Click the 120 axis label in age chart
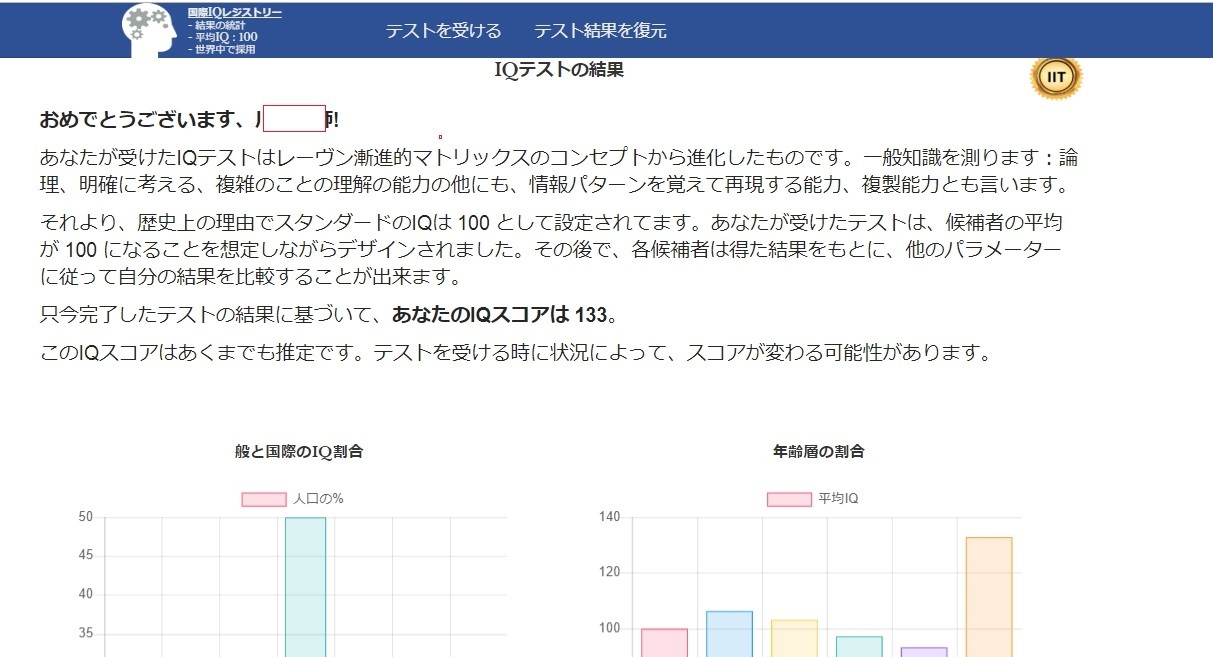Image resolution: width=1213 pixels, height=657 pixels. (611, 572)
